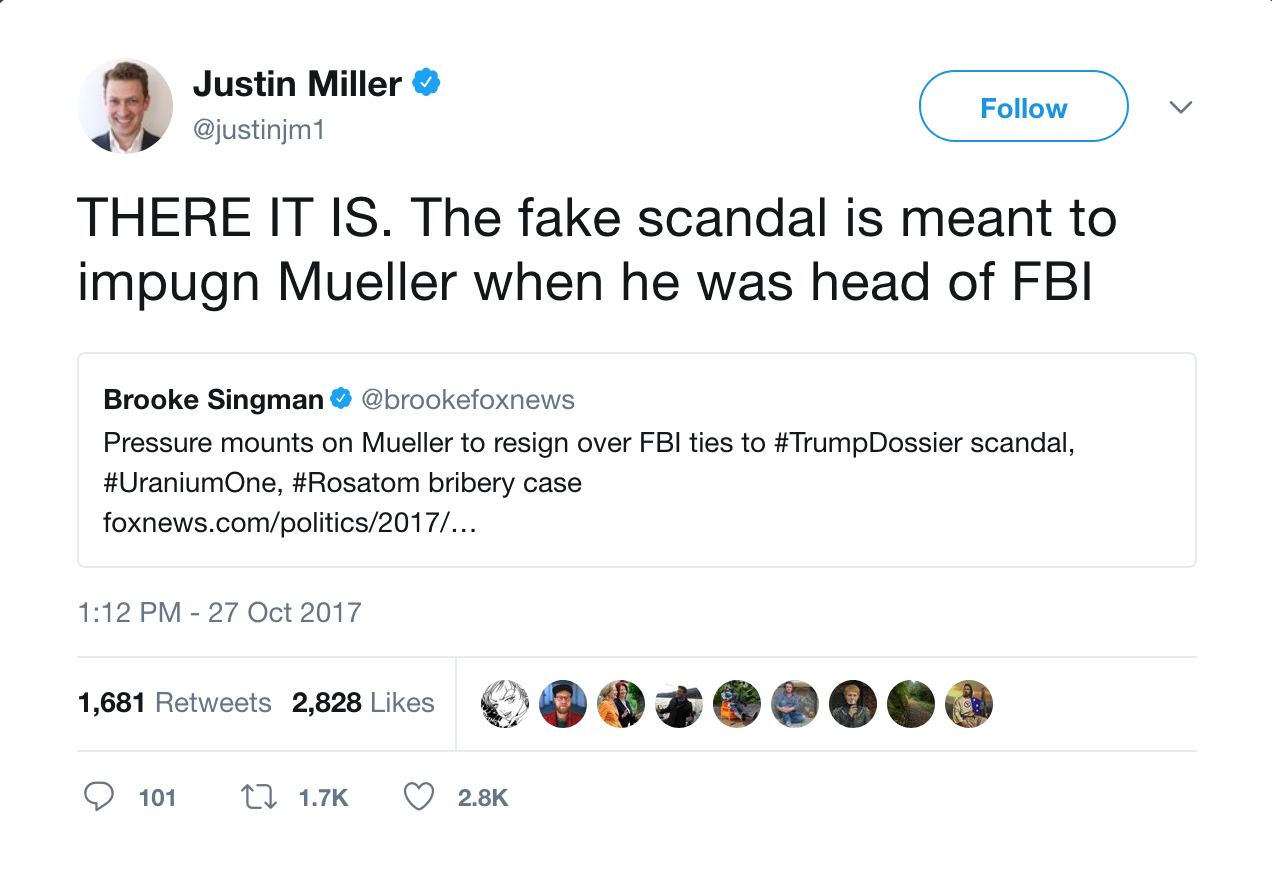The image size is (1272, 870).
Task: Open the foxnews.com article link
Action: [290, 523]
